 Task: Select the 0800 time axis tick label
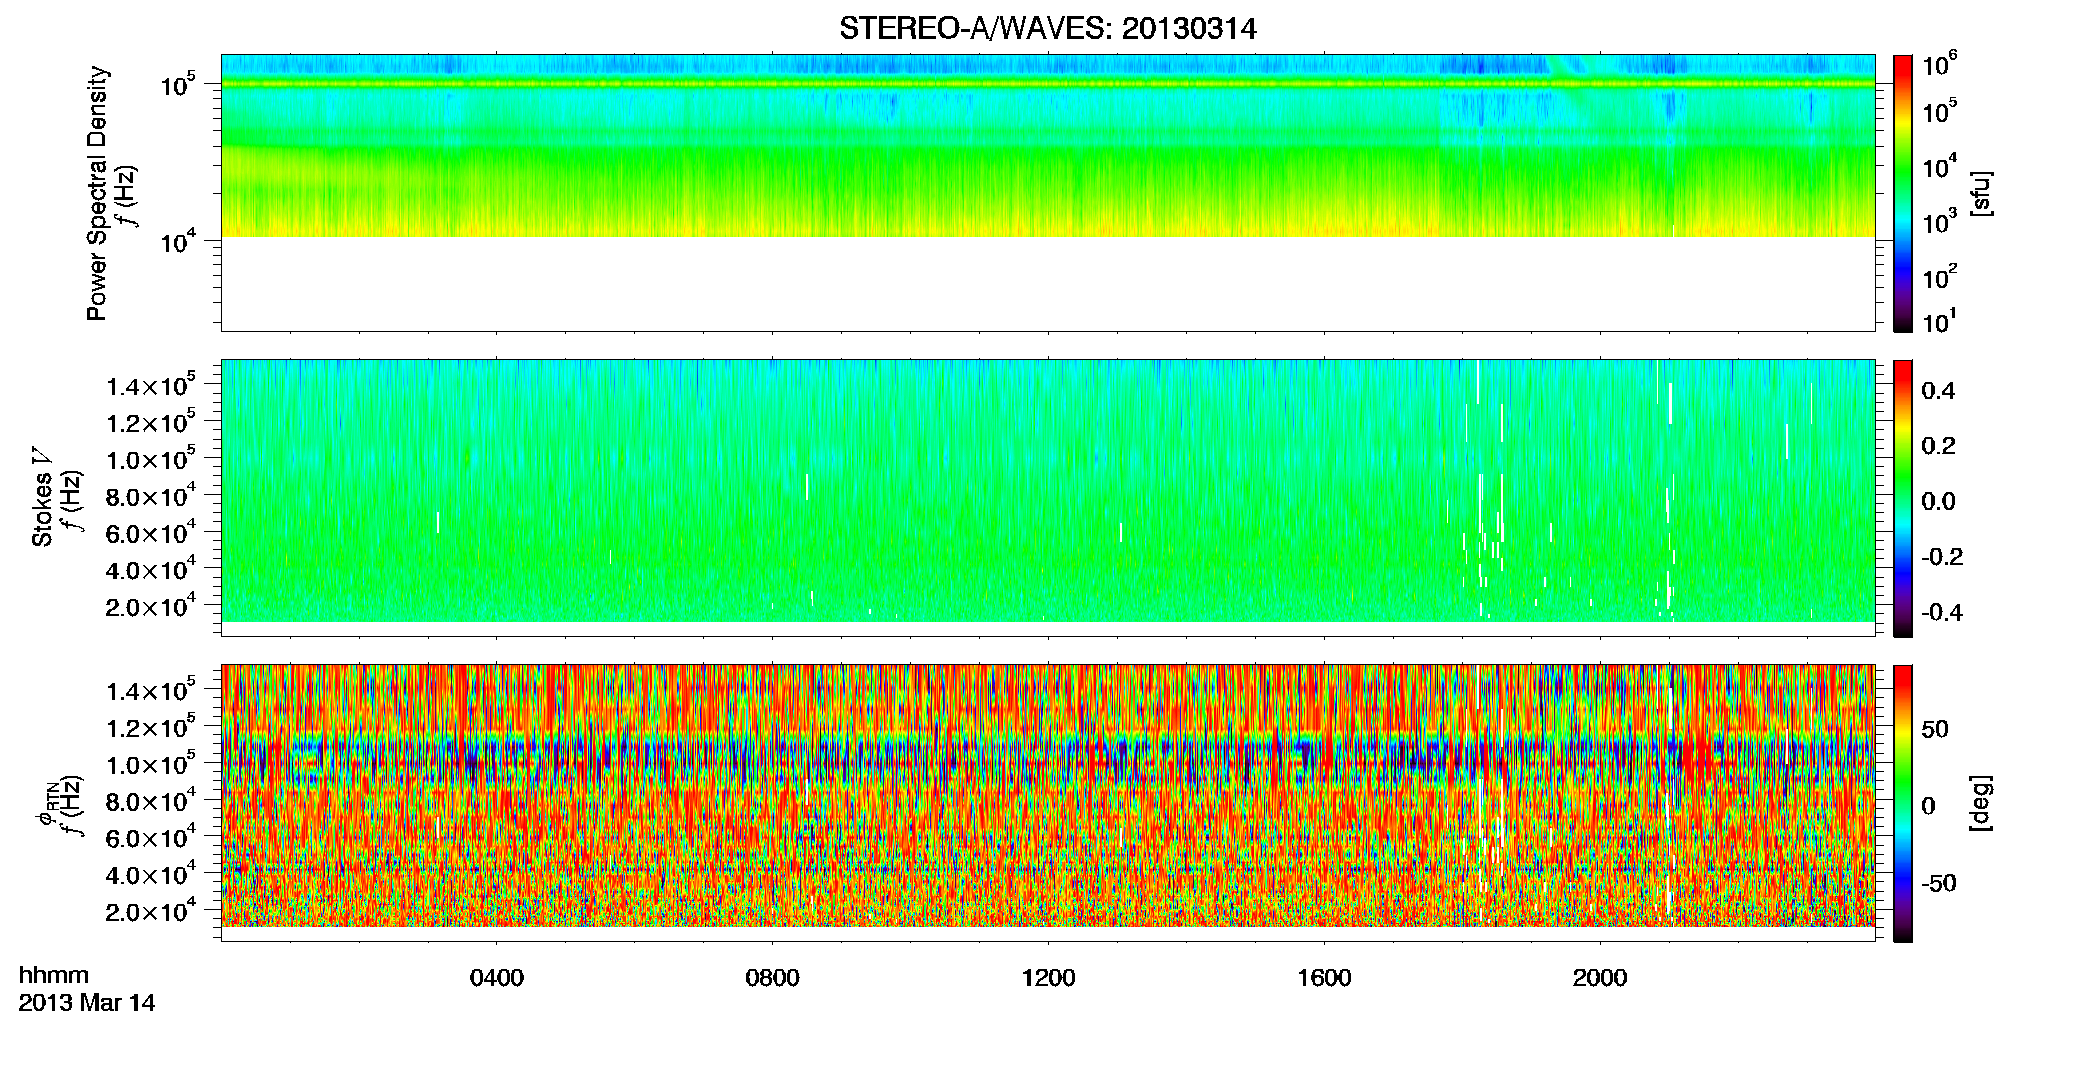coord(772,978)
